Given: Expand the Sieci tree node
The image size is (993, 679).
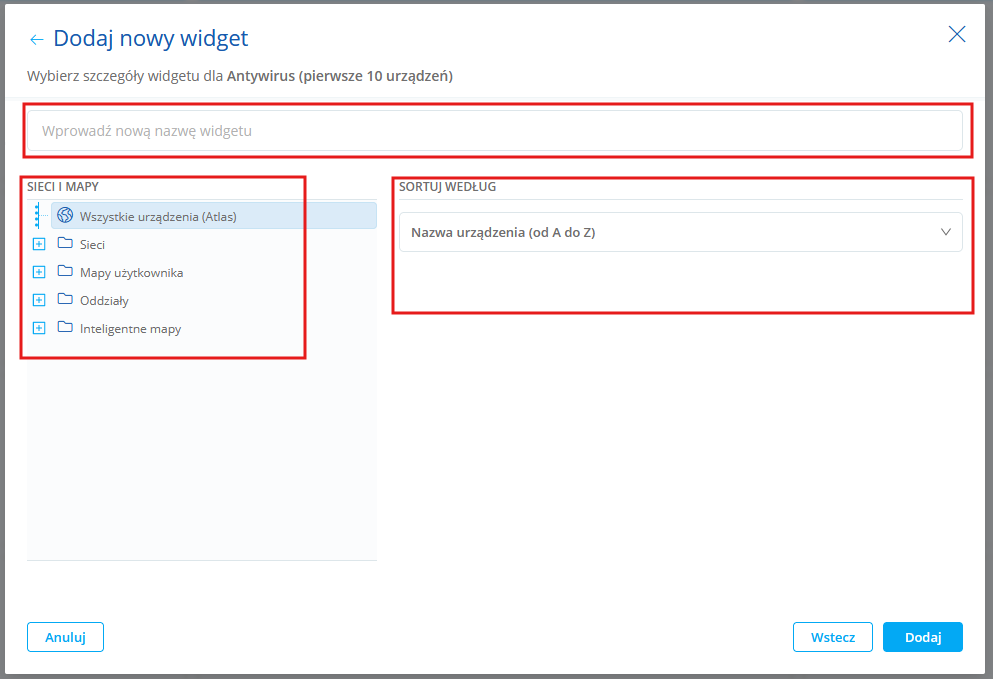Looking at the screenshot, I should [x=39, y=244].
